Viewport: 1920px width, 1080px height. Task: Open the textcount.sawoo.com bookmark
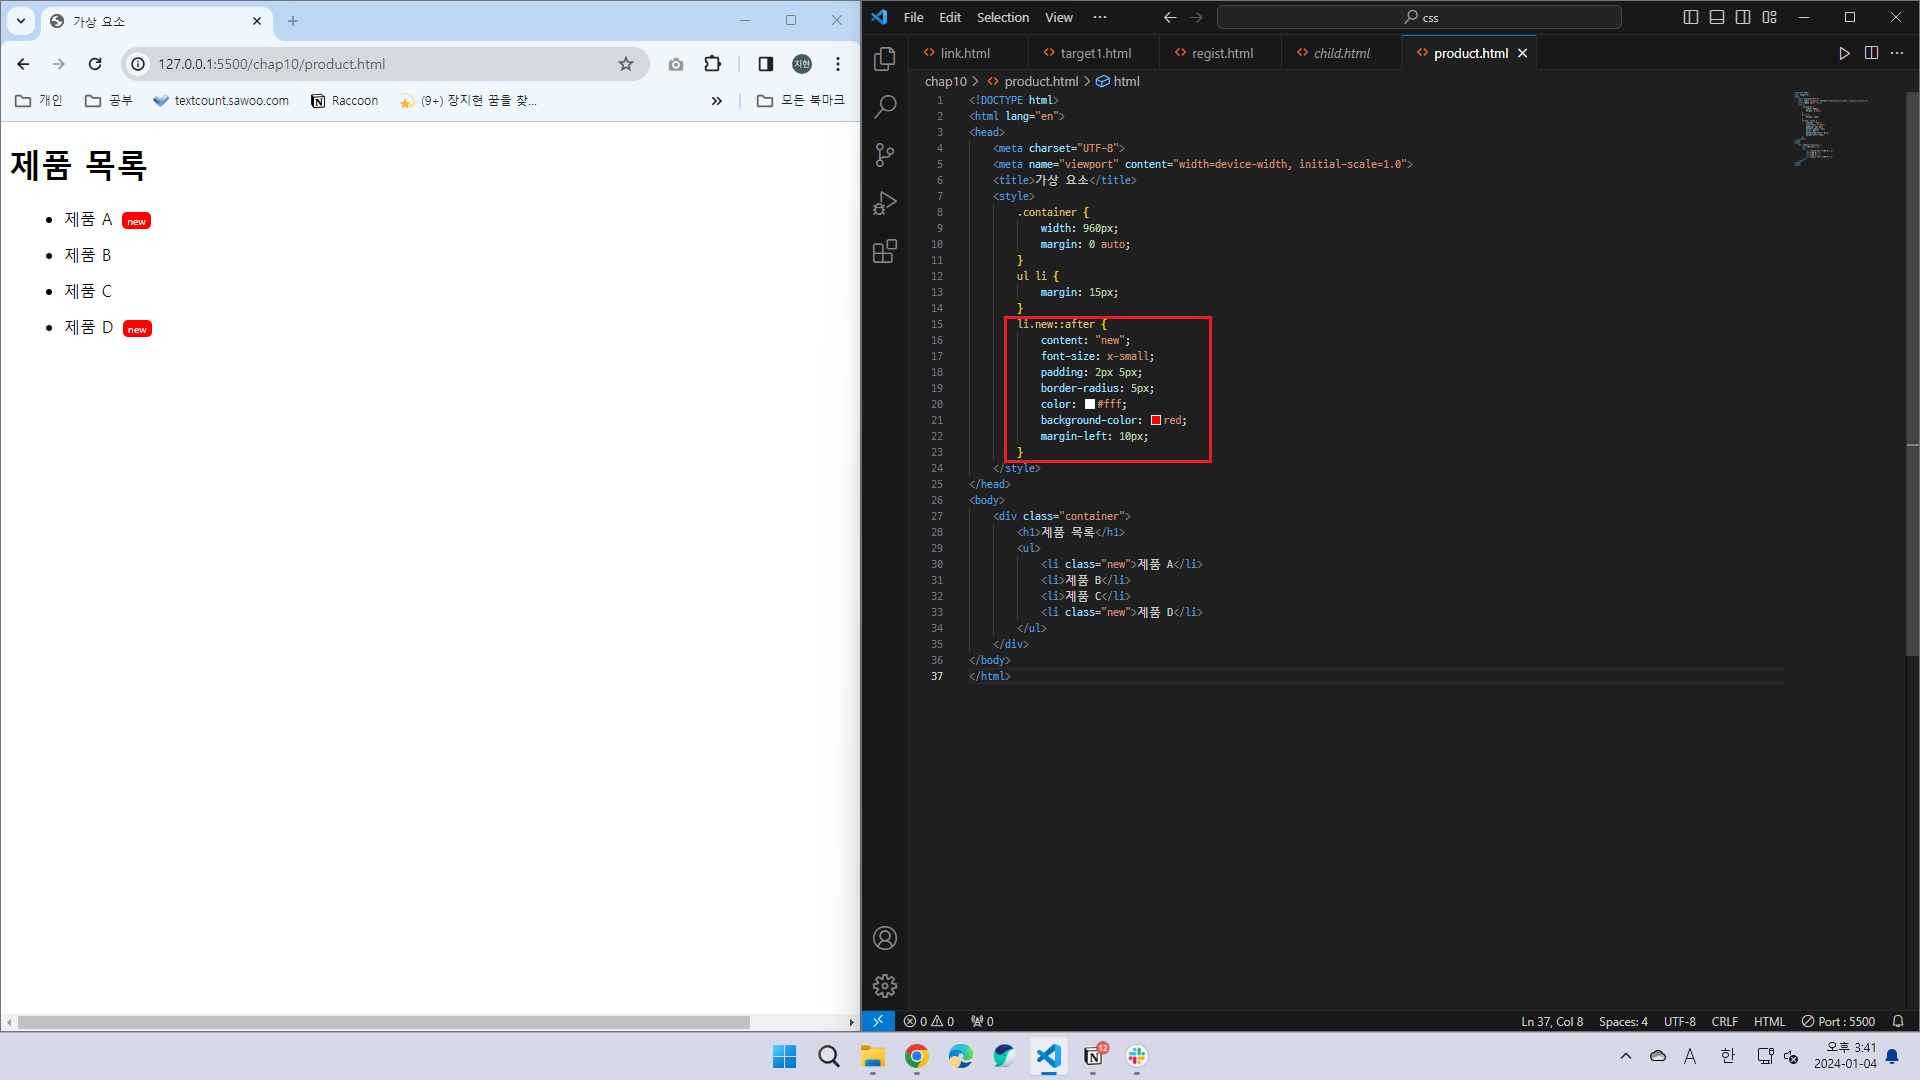coord(221,101)
